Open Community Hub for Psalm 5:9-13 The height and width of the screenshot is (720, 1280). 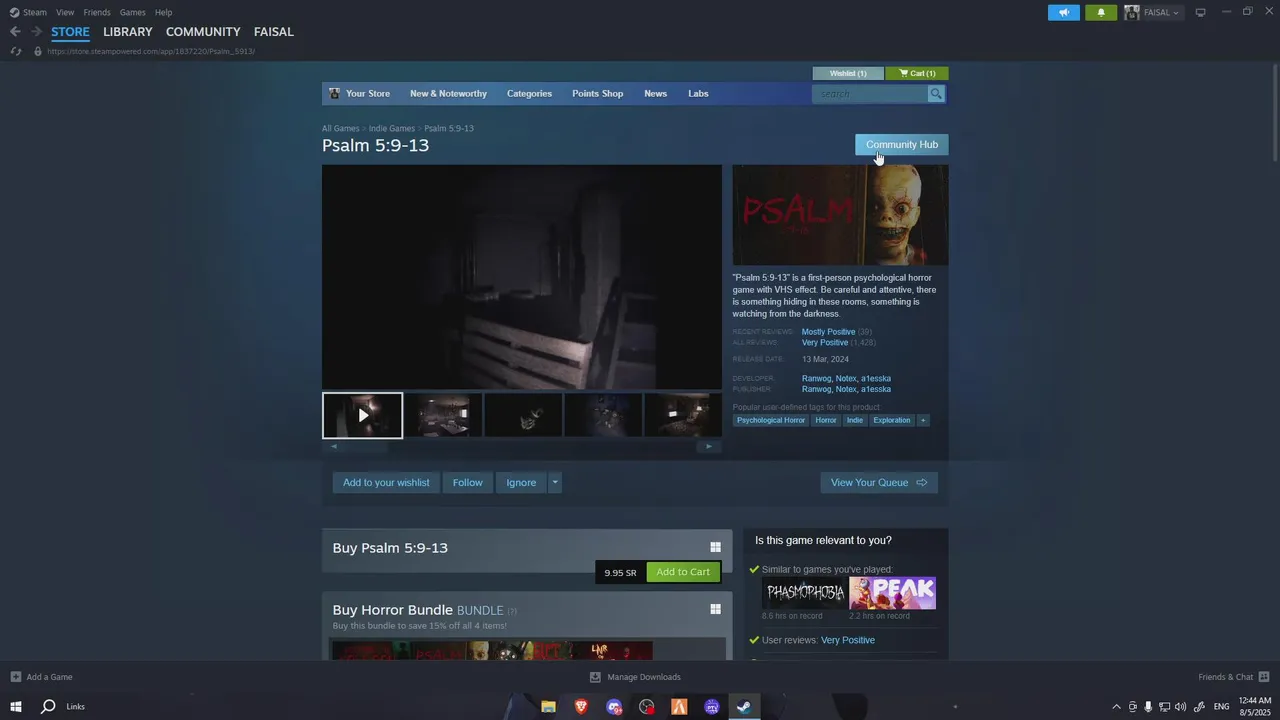pos(901,145)
